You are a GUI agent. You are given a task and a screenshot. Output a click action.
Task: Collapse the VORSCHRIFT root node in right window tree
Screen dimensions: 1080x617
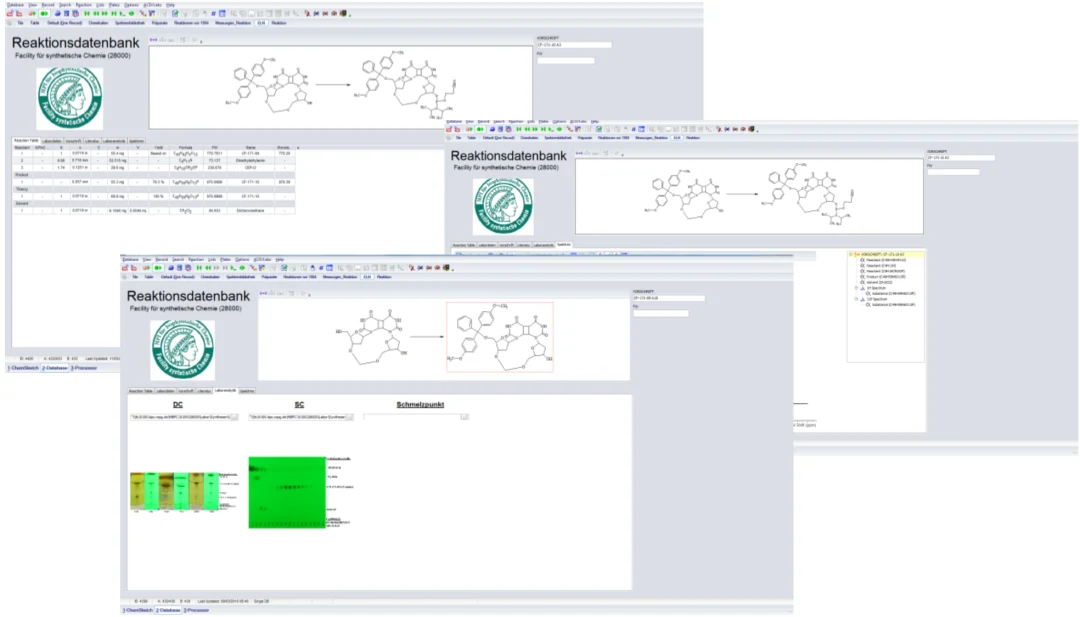click(x=851, y=255)
